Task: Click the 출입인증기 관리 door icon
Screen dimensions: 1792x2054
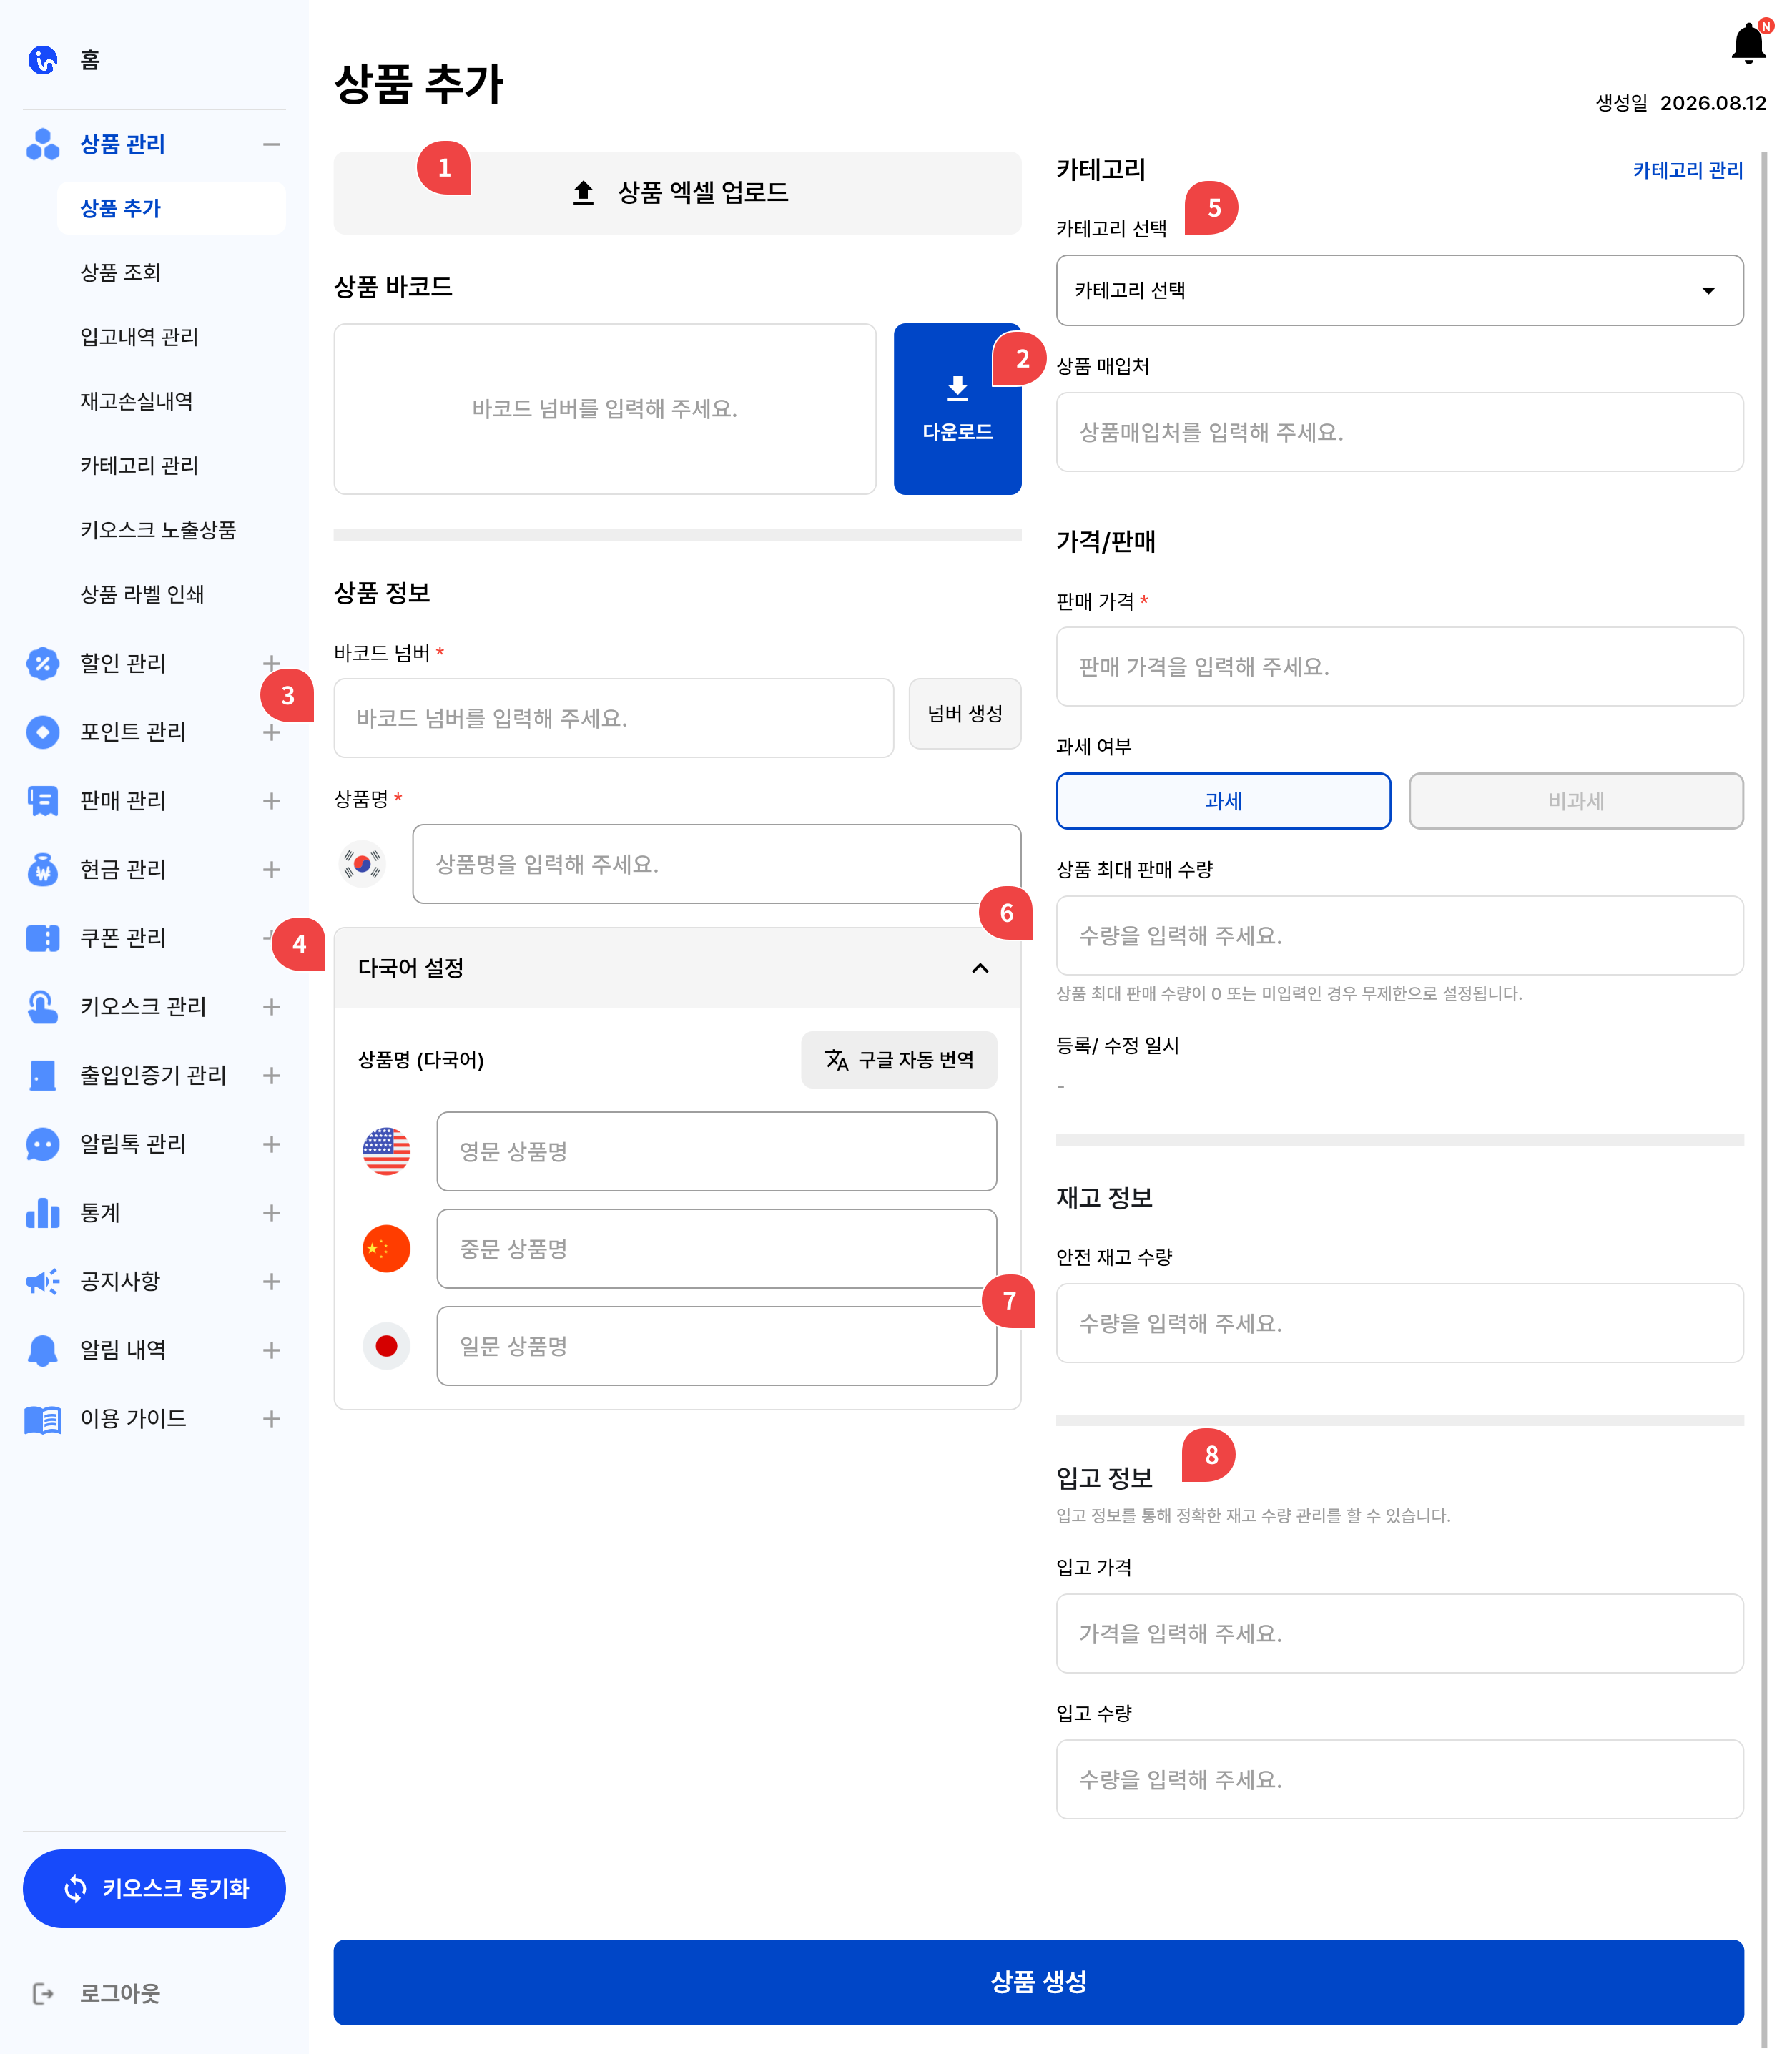Action: coord(43,1075)
